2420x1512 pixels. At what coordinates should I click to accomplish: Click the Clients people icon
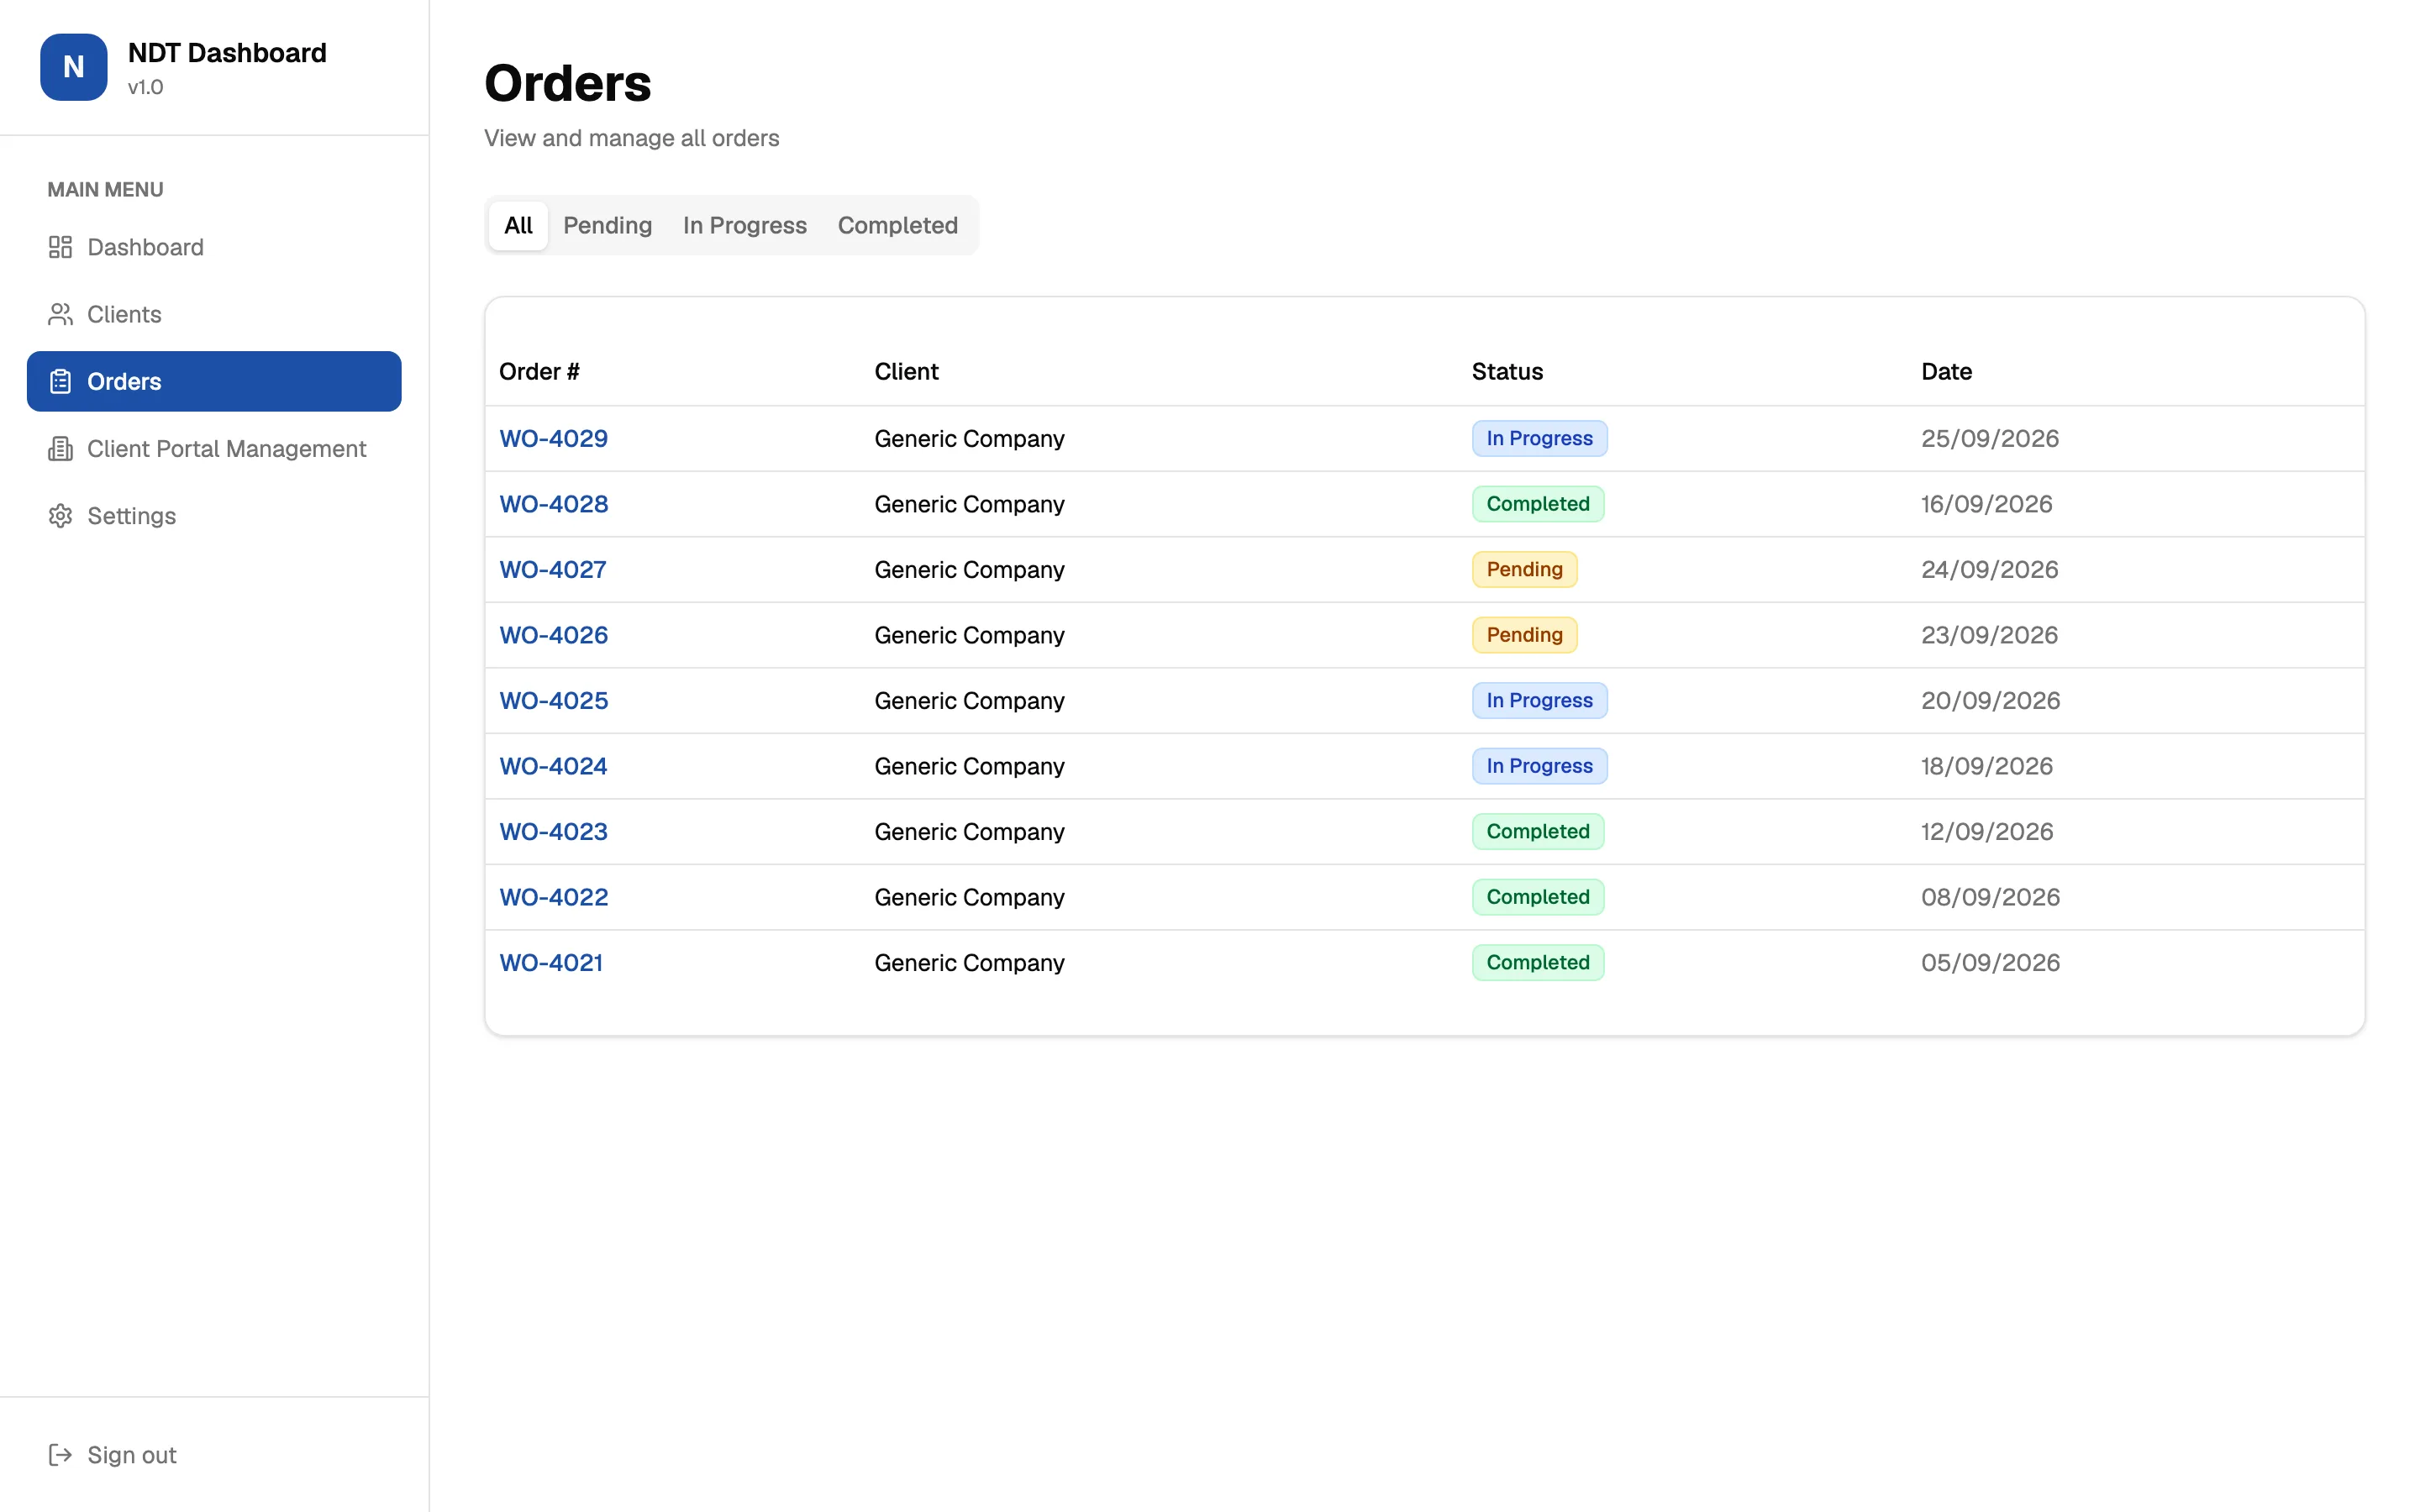[60, 314]
